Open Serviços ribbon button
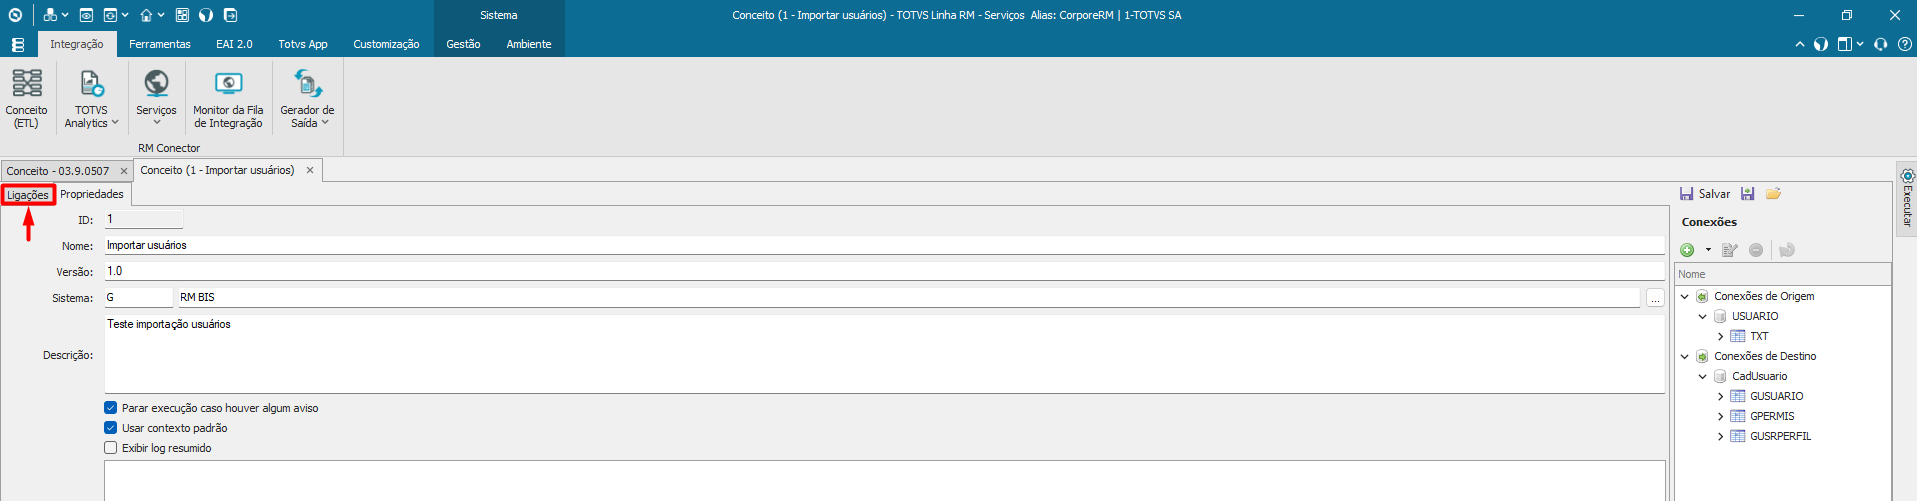The width and height of the screenshot is (1917, 501). point(156,98)
